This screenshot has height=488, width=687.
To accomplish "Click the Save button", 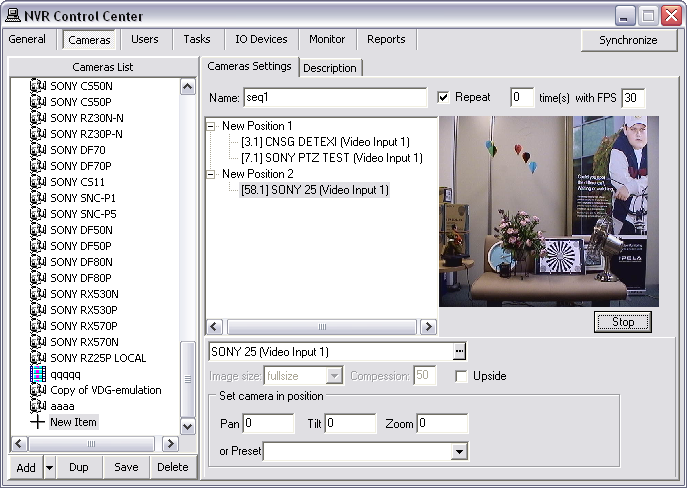I will point(126,467).
